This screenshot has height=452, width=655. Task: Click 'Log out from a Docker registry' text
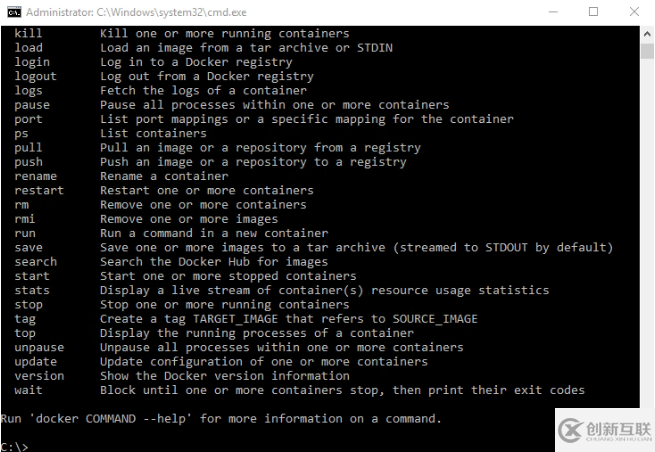tap(207, 76)
